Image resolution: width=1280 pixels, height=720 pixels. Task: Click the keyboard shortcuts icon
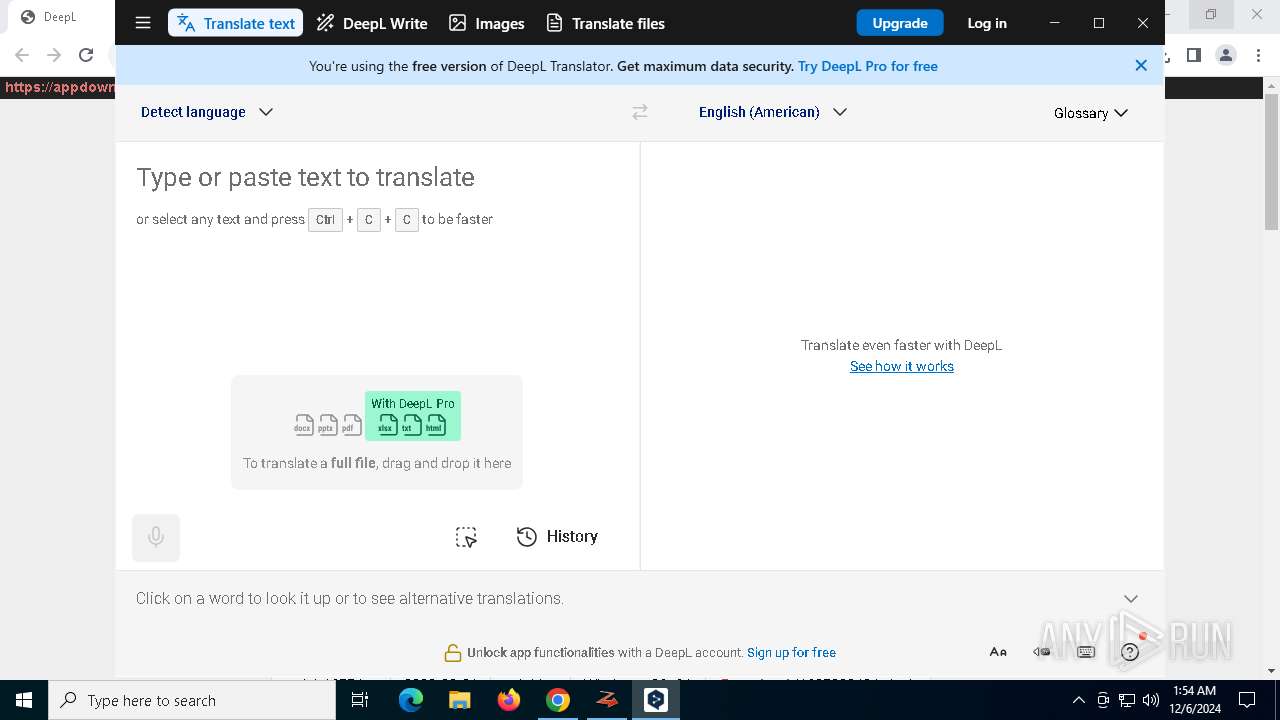pos(1086,652)
